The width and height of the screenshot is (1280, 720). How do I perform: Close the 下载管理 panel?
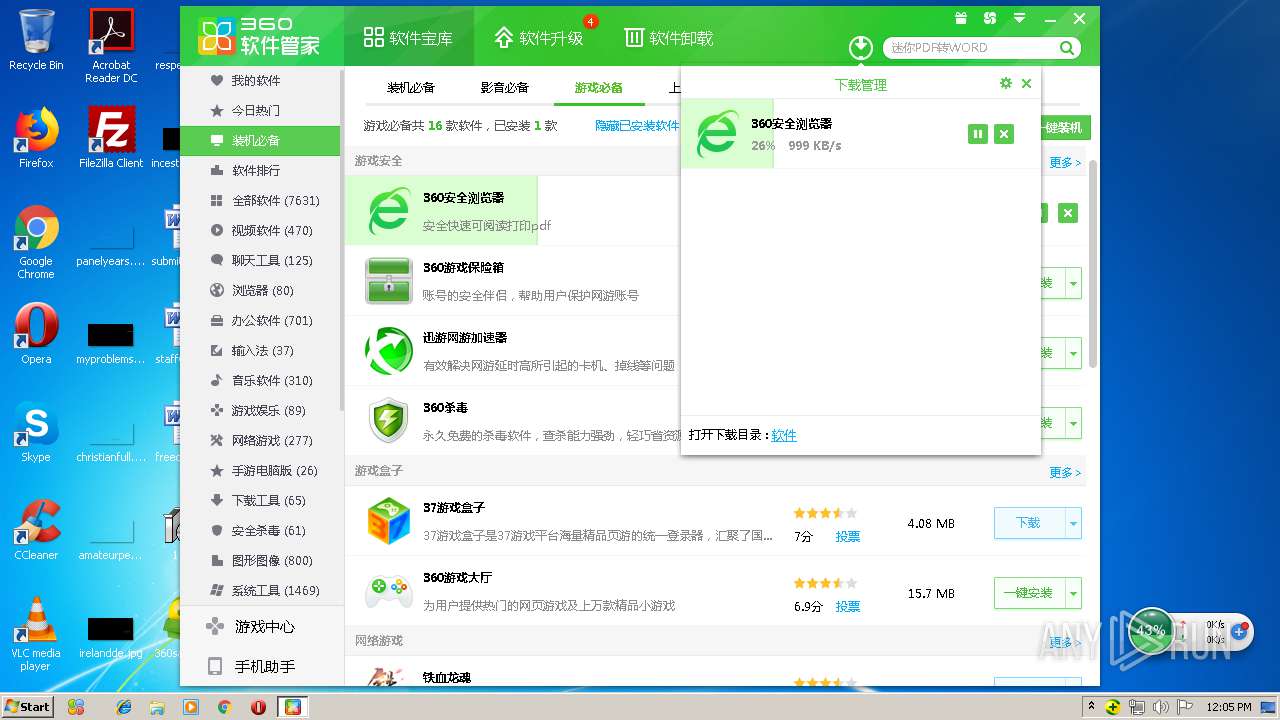pos(1026,84)
